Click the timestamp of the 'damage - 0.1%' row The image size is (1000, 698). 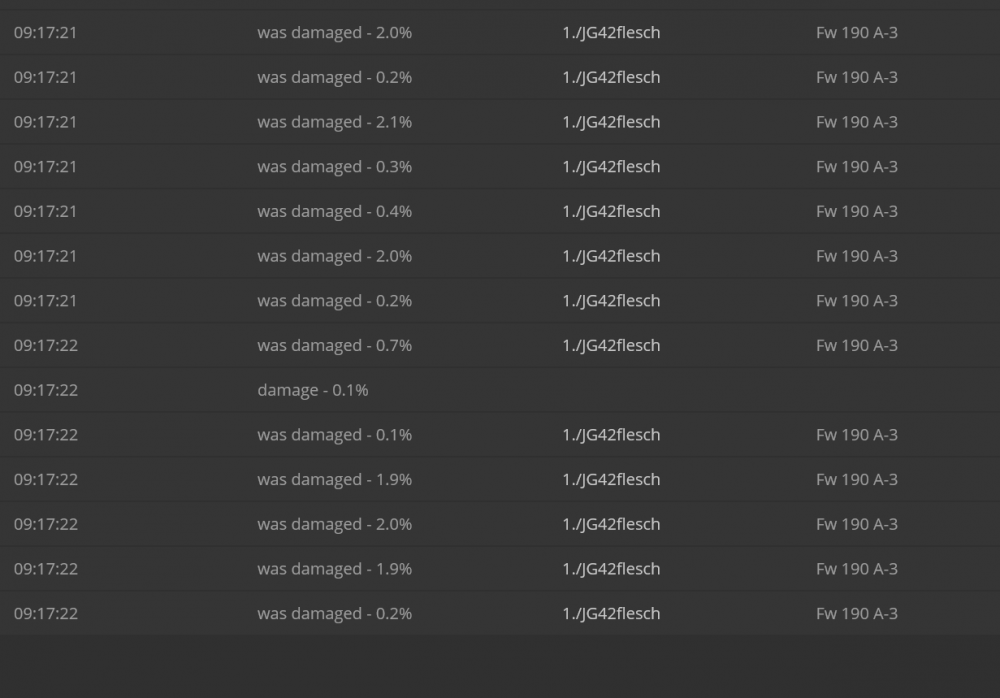click(45, 390)
